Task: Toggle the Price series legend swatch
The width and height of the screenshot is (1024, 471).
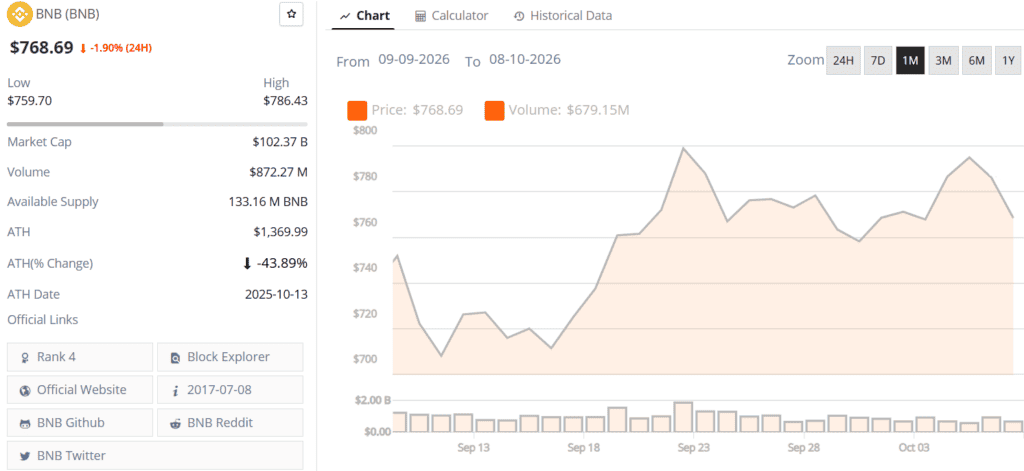Action: tap(357, 110)
